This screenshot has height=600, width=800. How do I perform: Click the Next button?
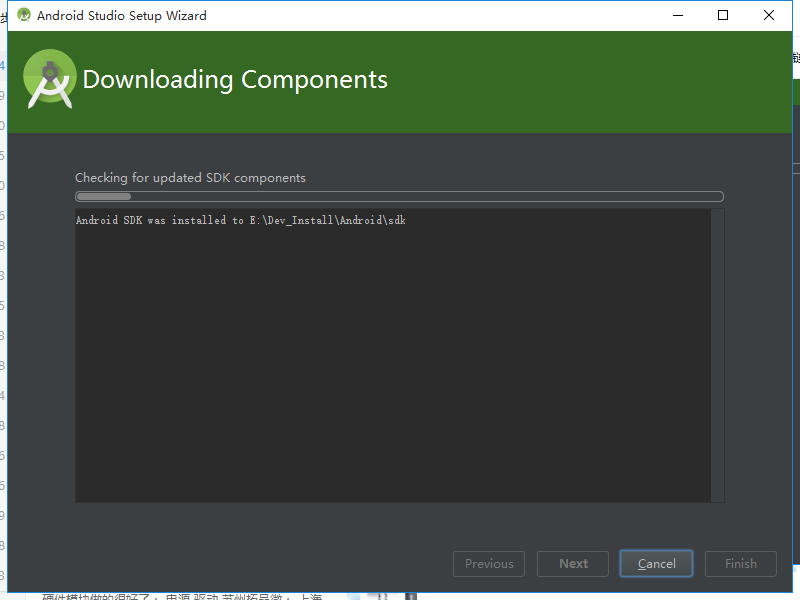[573, 564]
